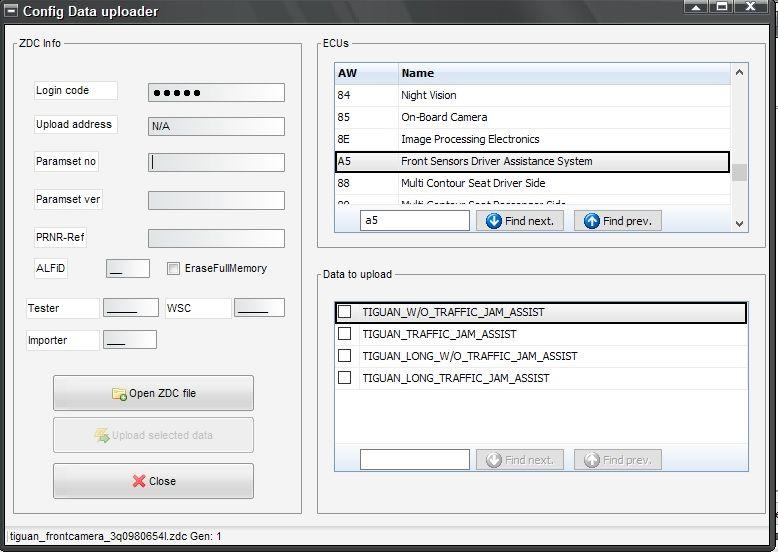Image resolution: width=778 pixels, height=552 pixels.
Task: Focus the Paramset no field
Action: (216, 162)
